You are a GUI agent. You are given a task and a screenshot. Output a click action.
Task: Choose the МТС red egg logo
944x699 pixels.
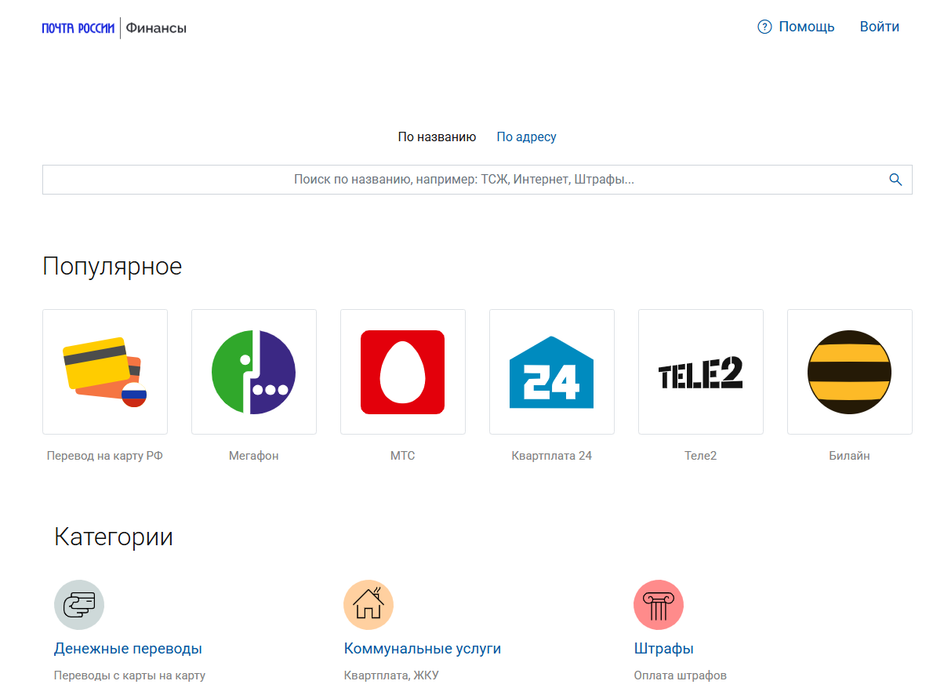(403, 371)
